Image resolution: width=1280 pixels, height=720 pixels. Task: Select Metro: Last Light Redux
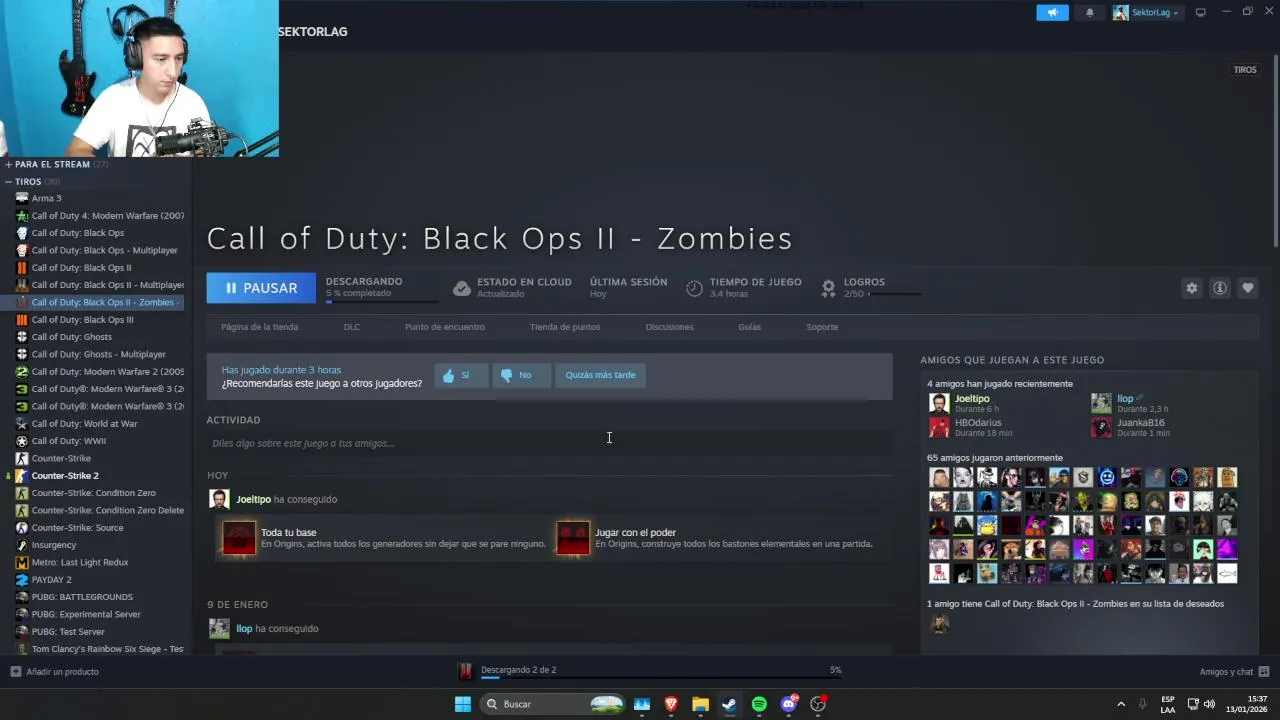(x=80, y=562)
